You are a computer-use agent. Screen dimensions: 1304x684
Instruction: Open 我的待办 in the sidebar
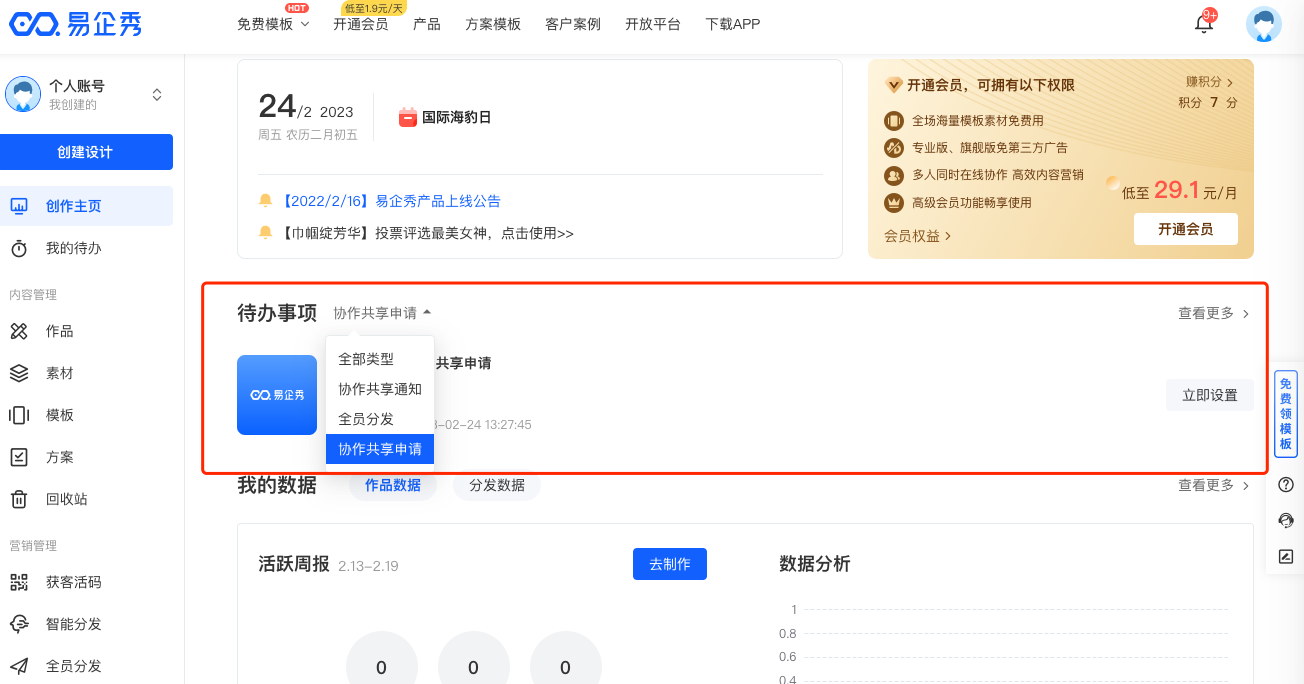coord(73,248)
